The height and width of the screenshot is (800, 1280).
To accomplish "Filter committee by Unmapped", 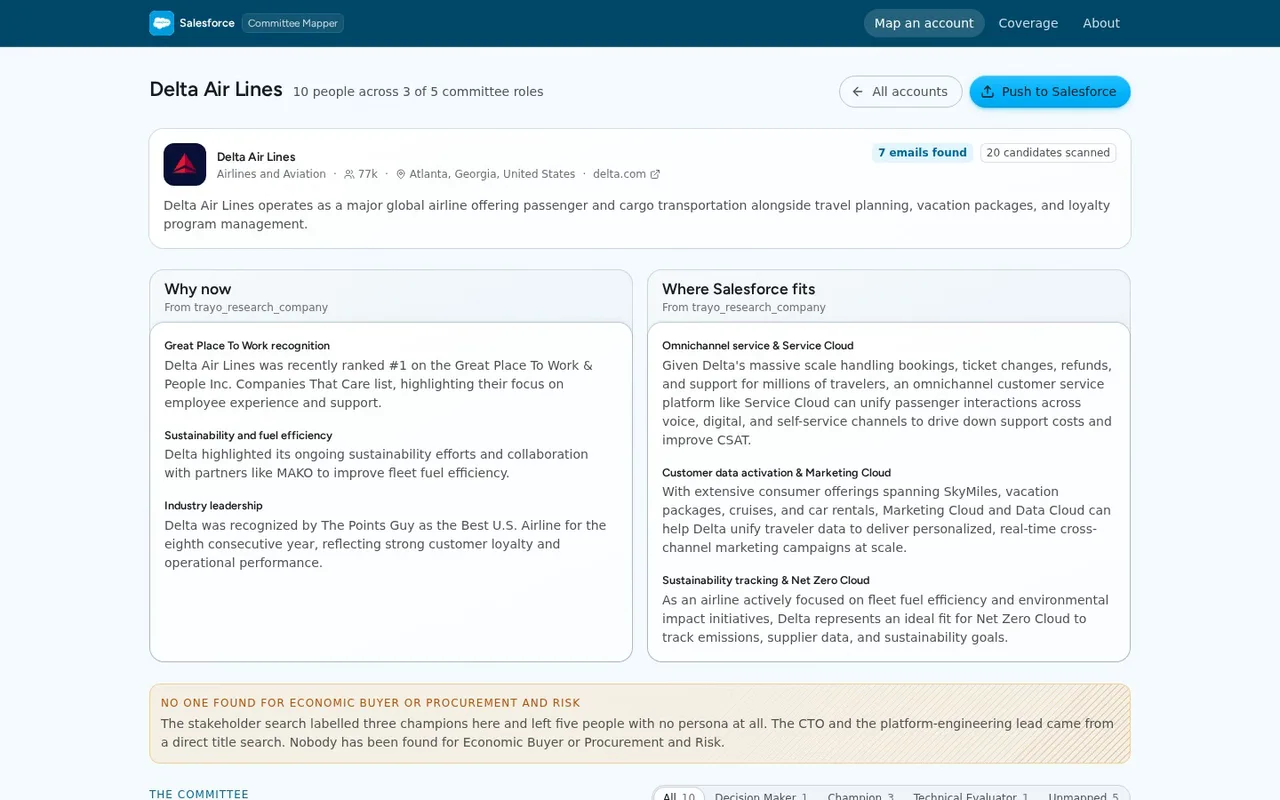I will [x=1084, y=796].
